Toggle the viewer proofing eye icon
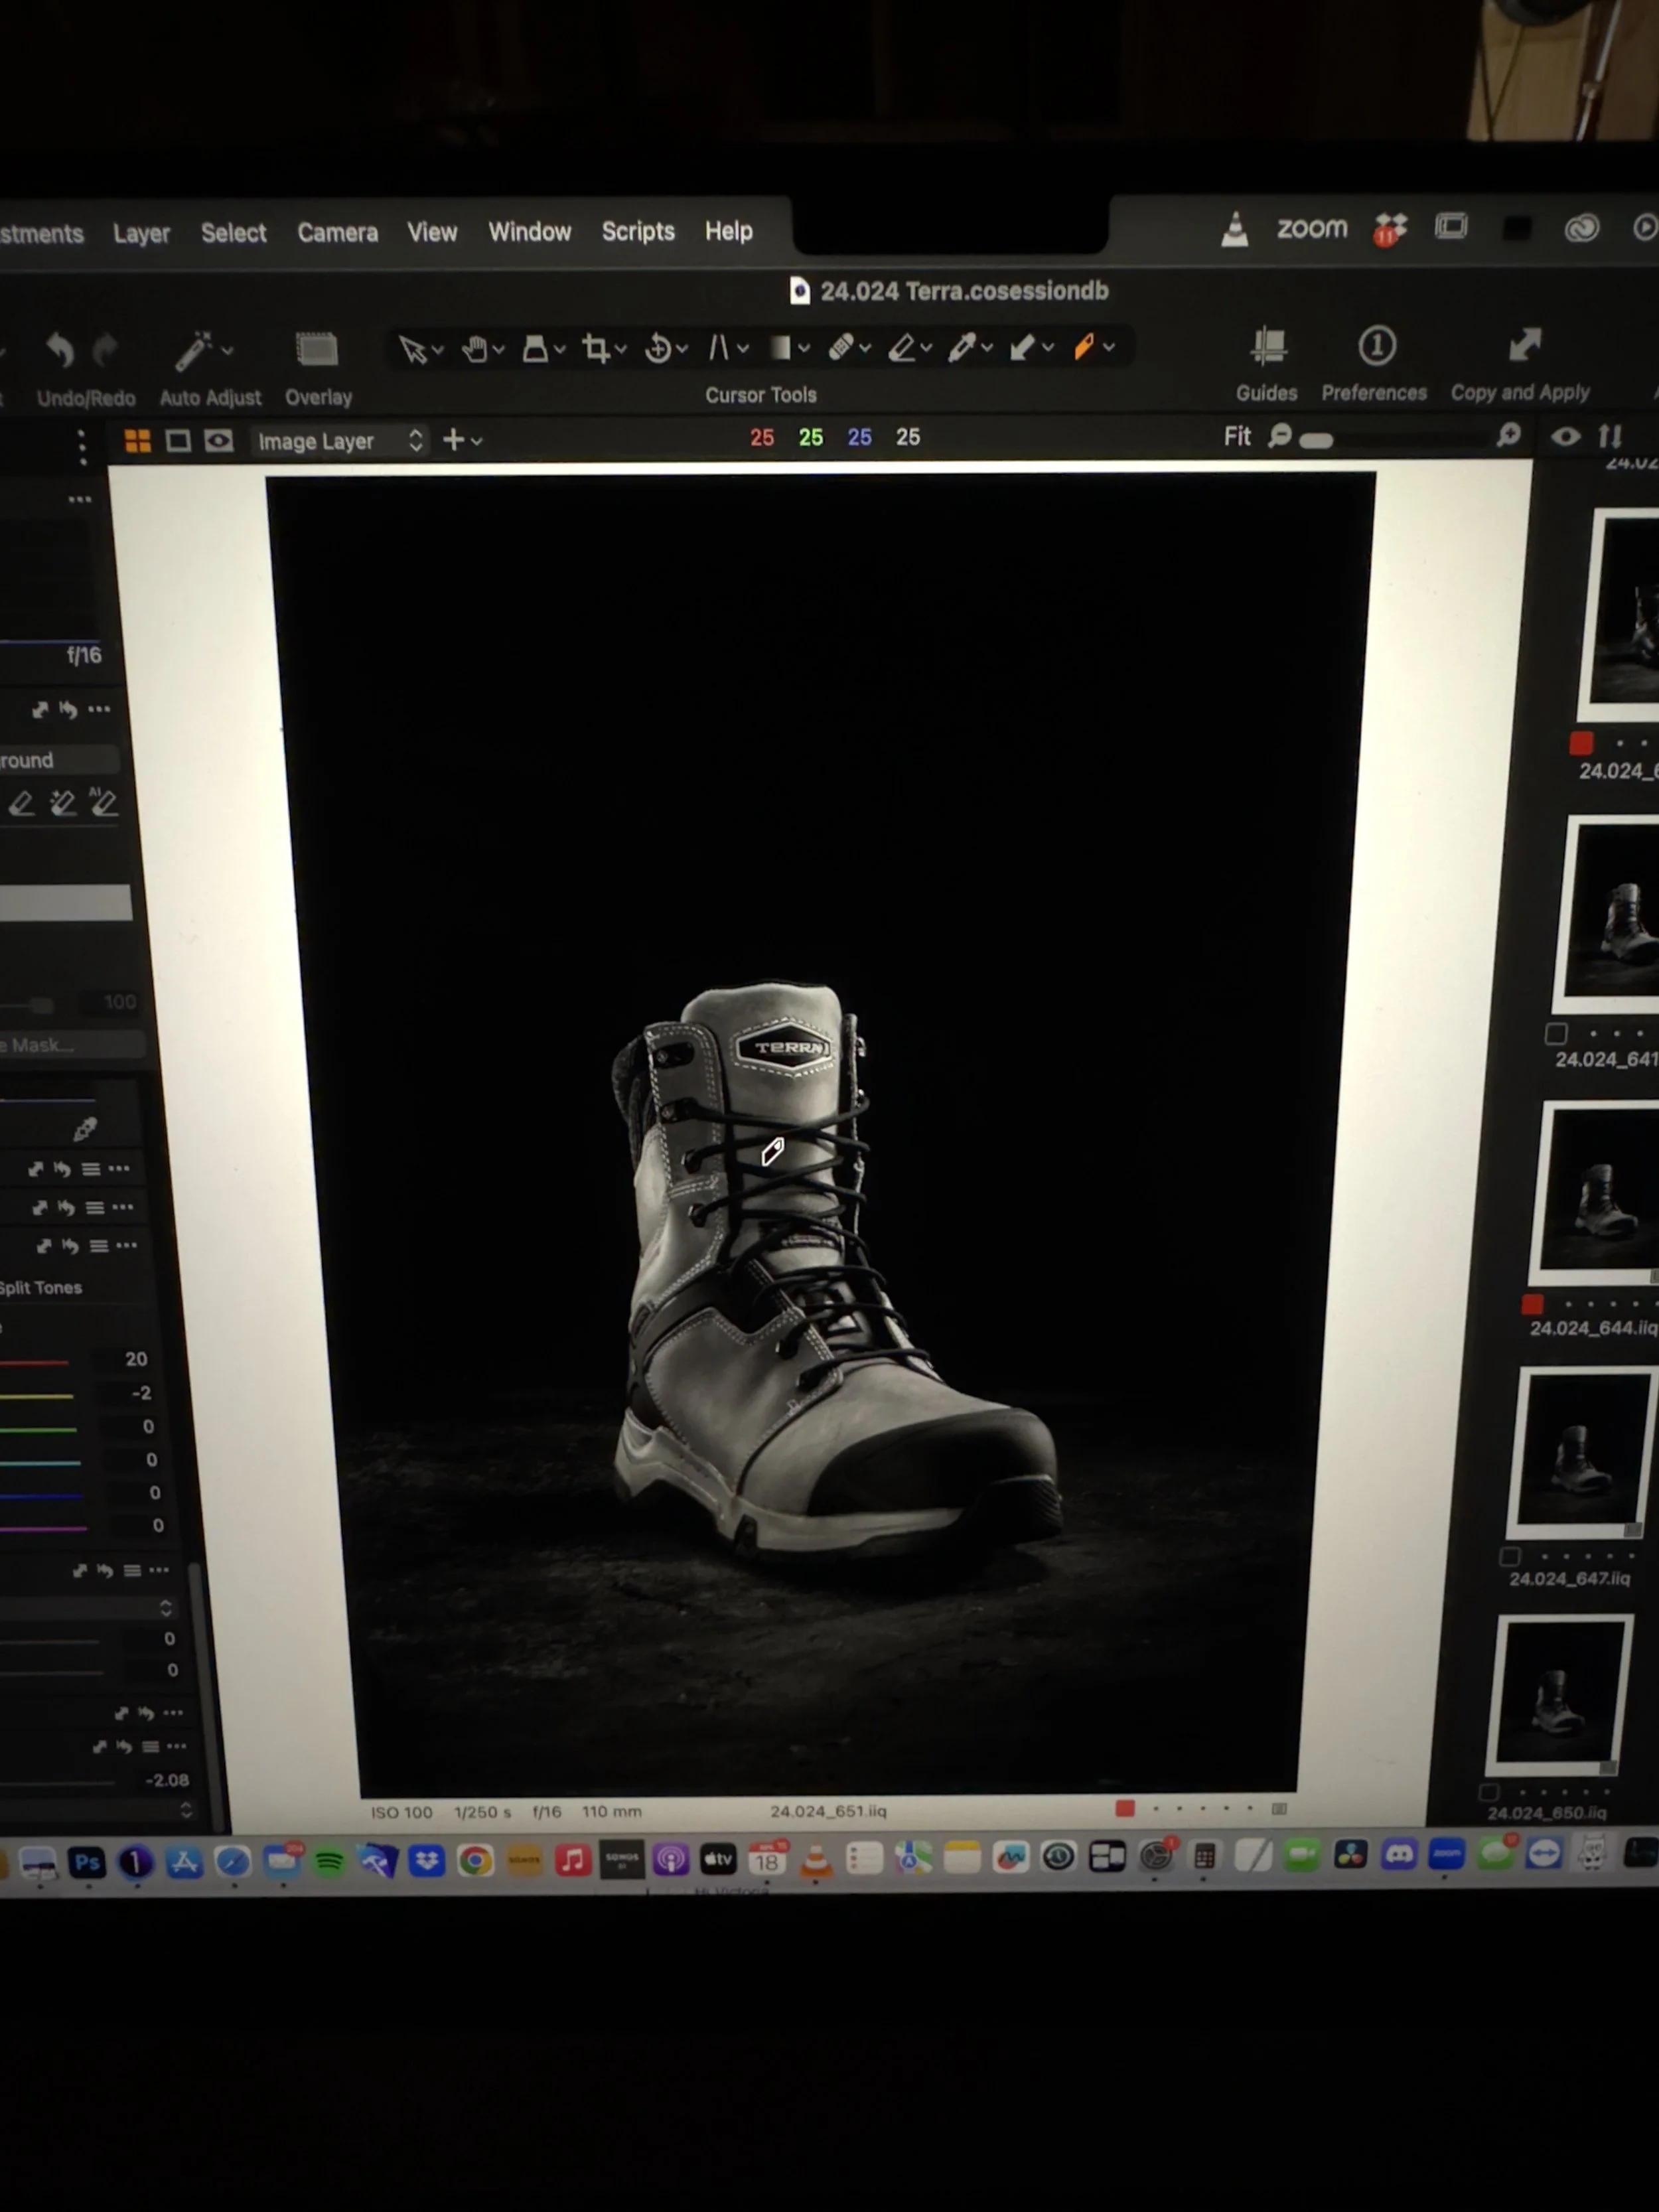 point(1565,437)
